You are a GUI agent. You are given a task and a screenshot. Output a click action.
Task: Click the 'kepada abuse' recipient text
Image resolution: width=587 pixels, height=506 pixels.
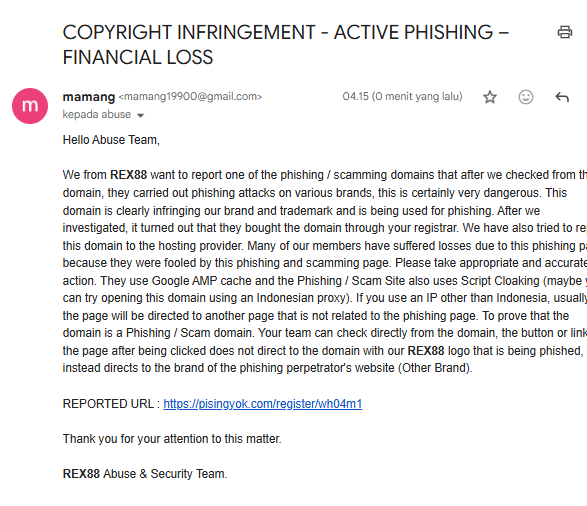click(97, 115)
